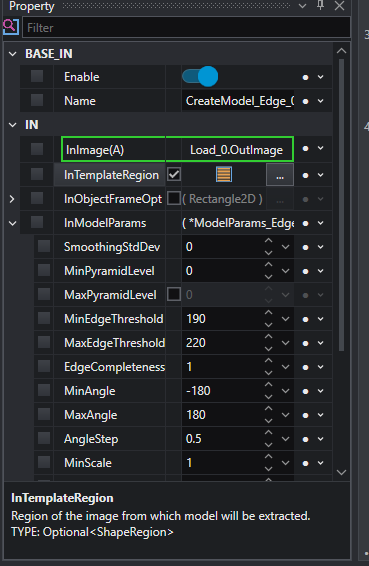Increase the SmoothingStdDev value with up arrow
This screenshot has height=566, width=369.
pos(268,241)
